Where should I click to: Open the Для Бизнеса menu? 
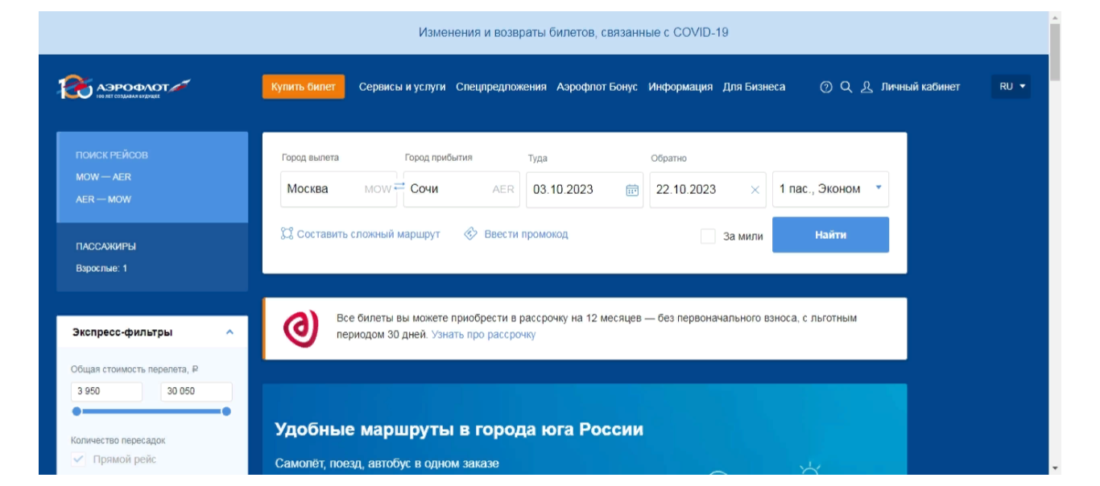click(x=754, y=87)
